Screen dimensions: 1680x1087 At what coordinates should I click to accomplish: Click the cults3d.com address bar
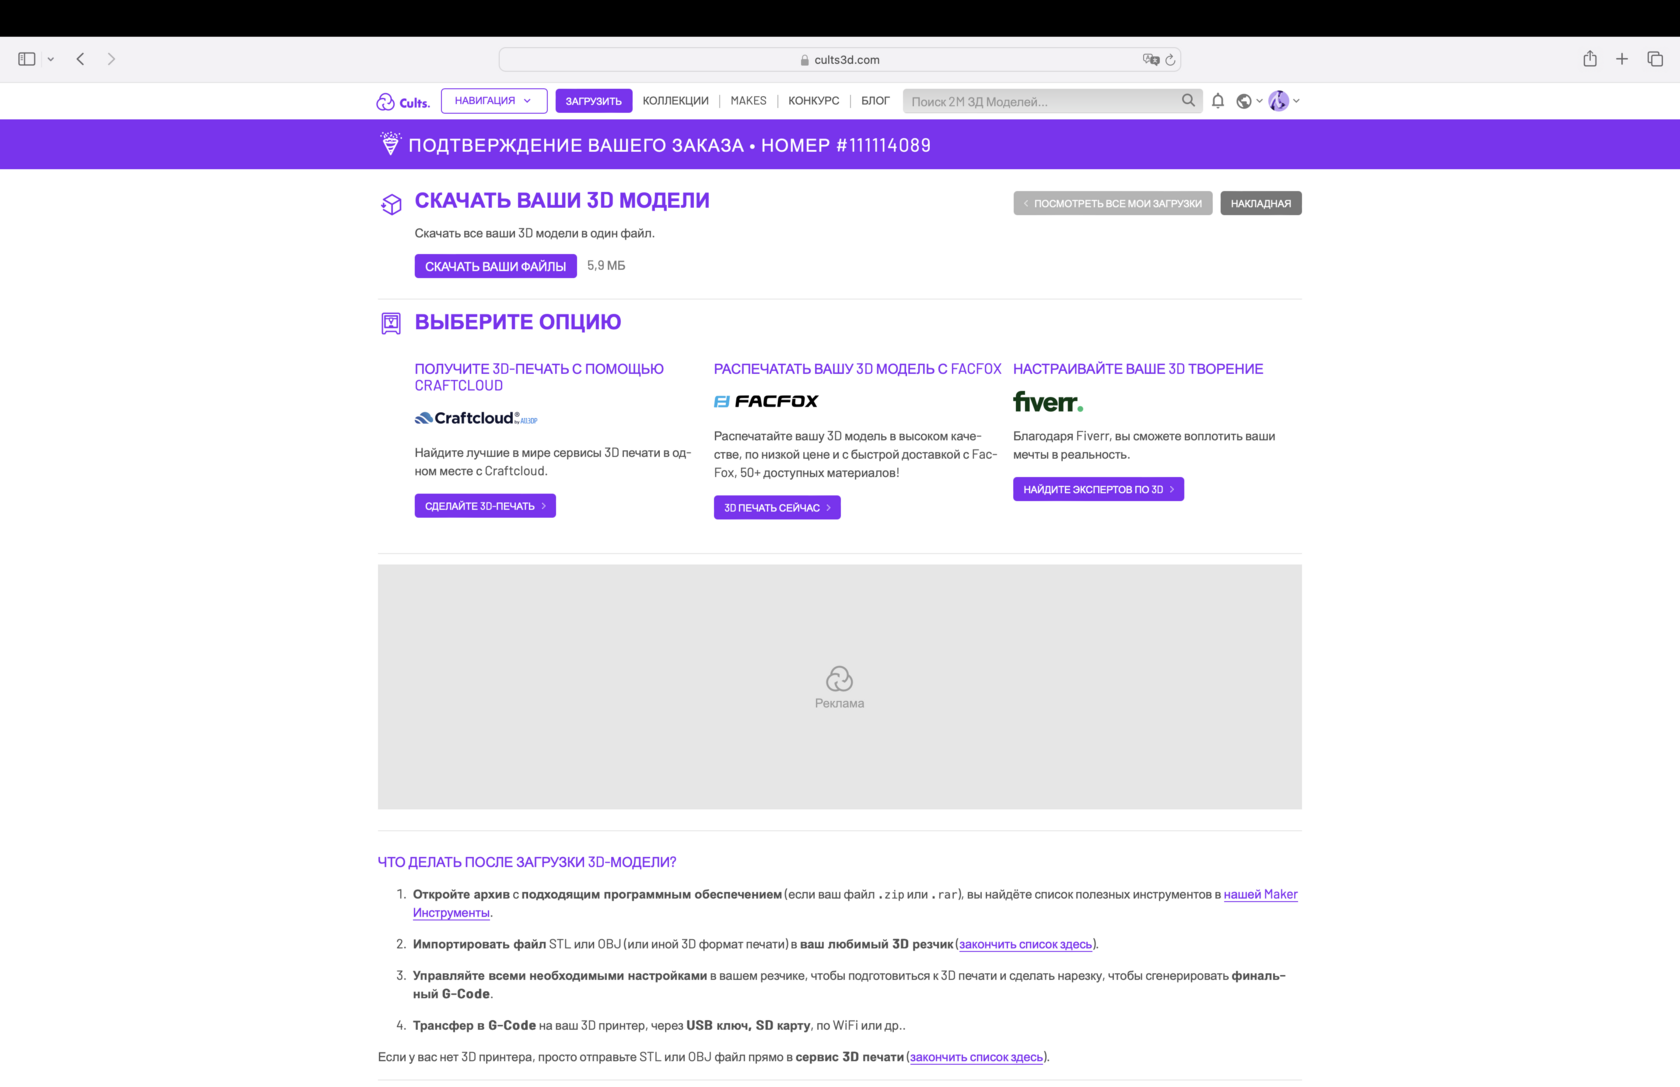[x=840, y=60]
